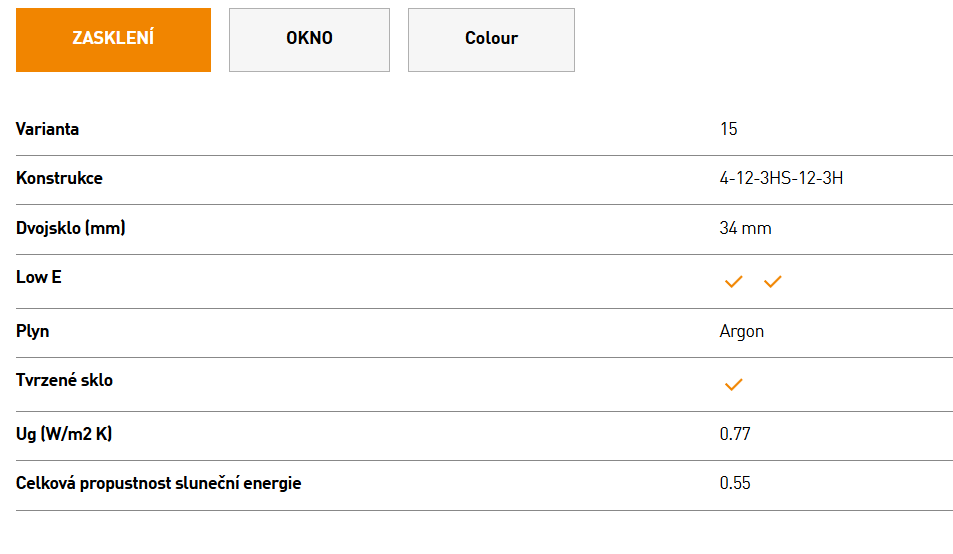
Task: Click the second Low E checkmark icon
Action: pyautogui.click(x=772, y=281)
